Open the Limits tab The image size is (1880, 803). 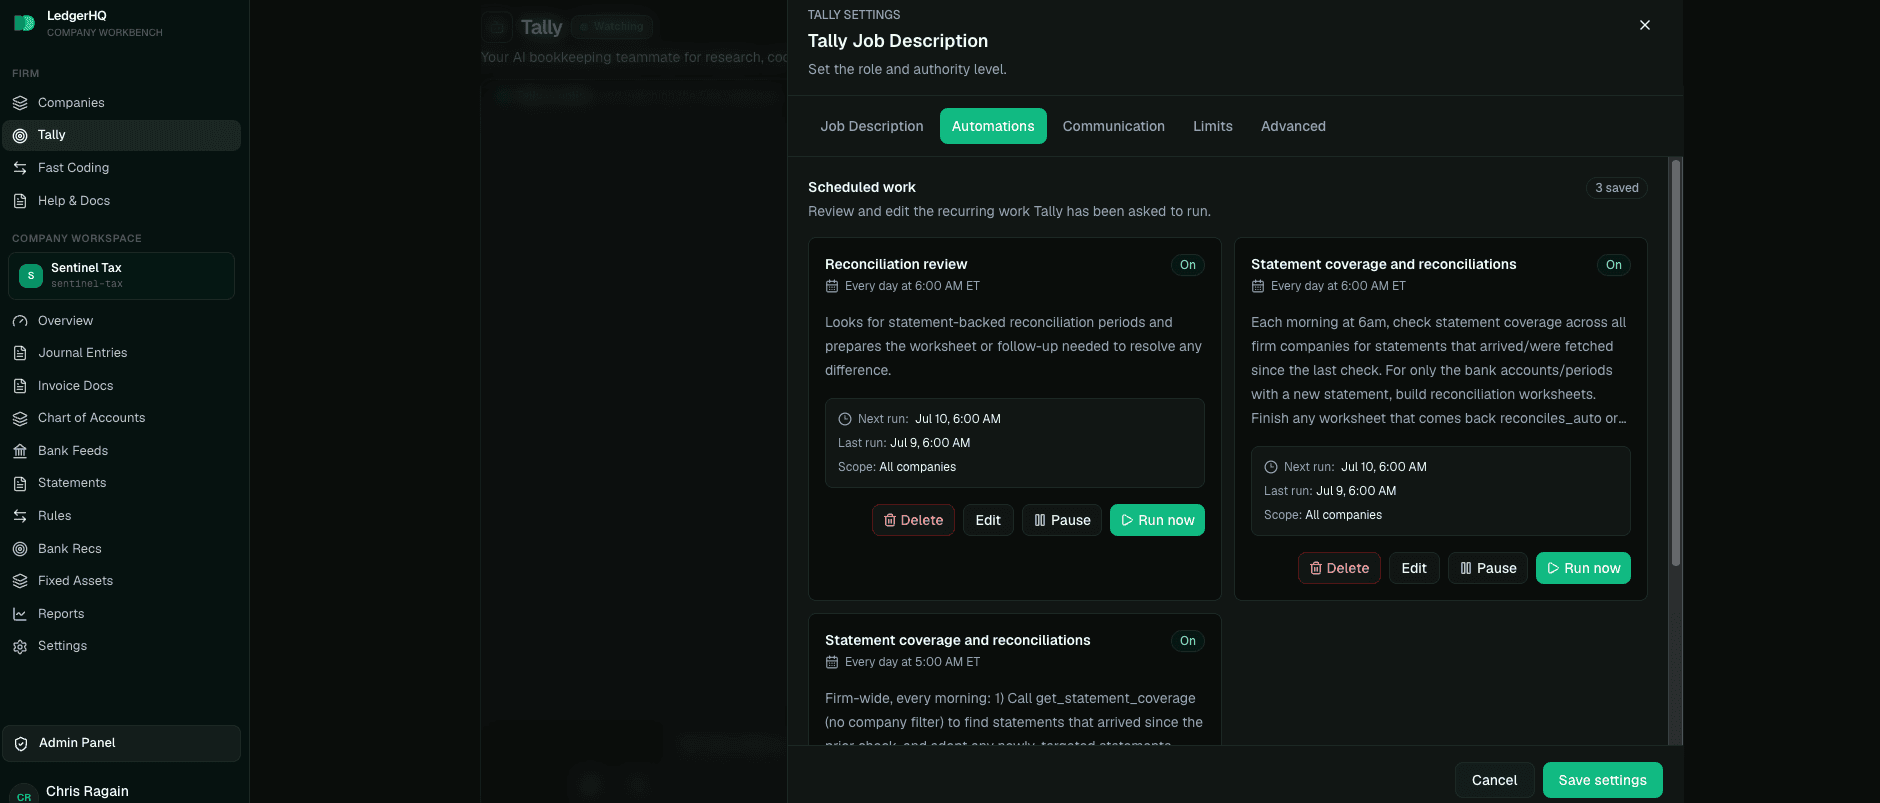[x=1213, y=126]
